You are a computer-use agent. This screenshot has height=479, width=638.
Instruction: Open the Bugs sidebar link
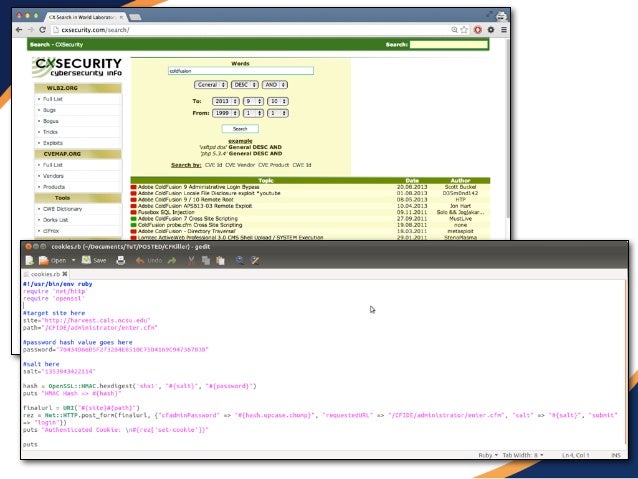(49, 110)
